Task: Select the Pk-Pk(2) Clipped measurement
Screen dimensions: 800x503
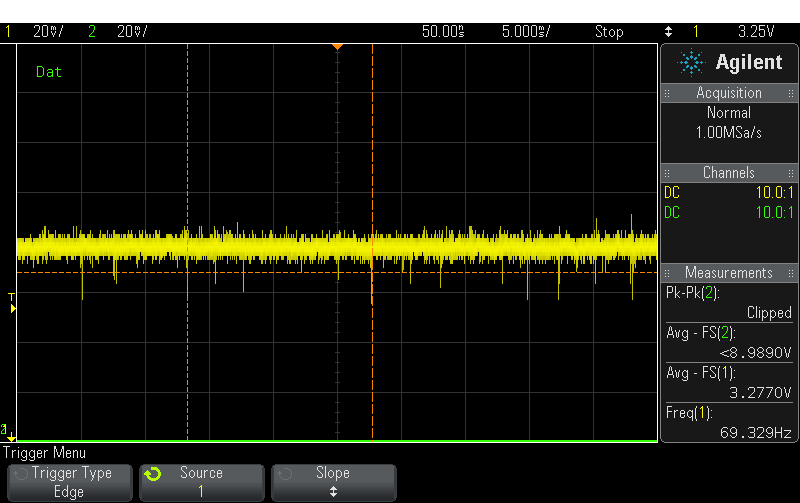Action: pos(729,303)
